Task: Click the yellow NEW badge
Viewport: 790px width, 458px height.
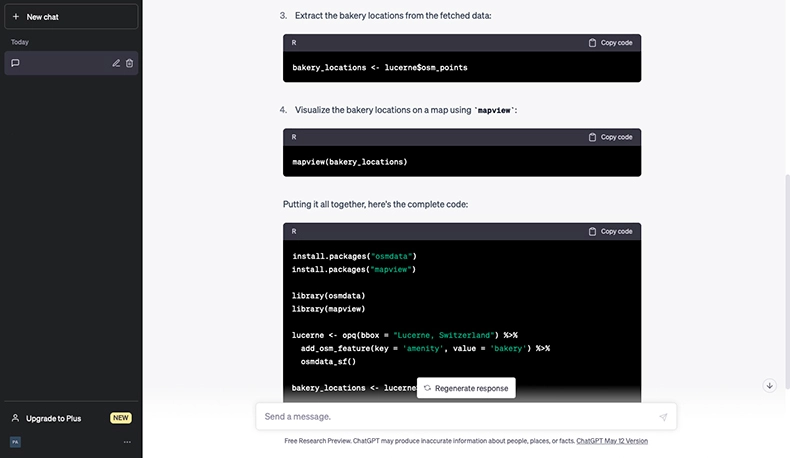Action: pos(121,418)
